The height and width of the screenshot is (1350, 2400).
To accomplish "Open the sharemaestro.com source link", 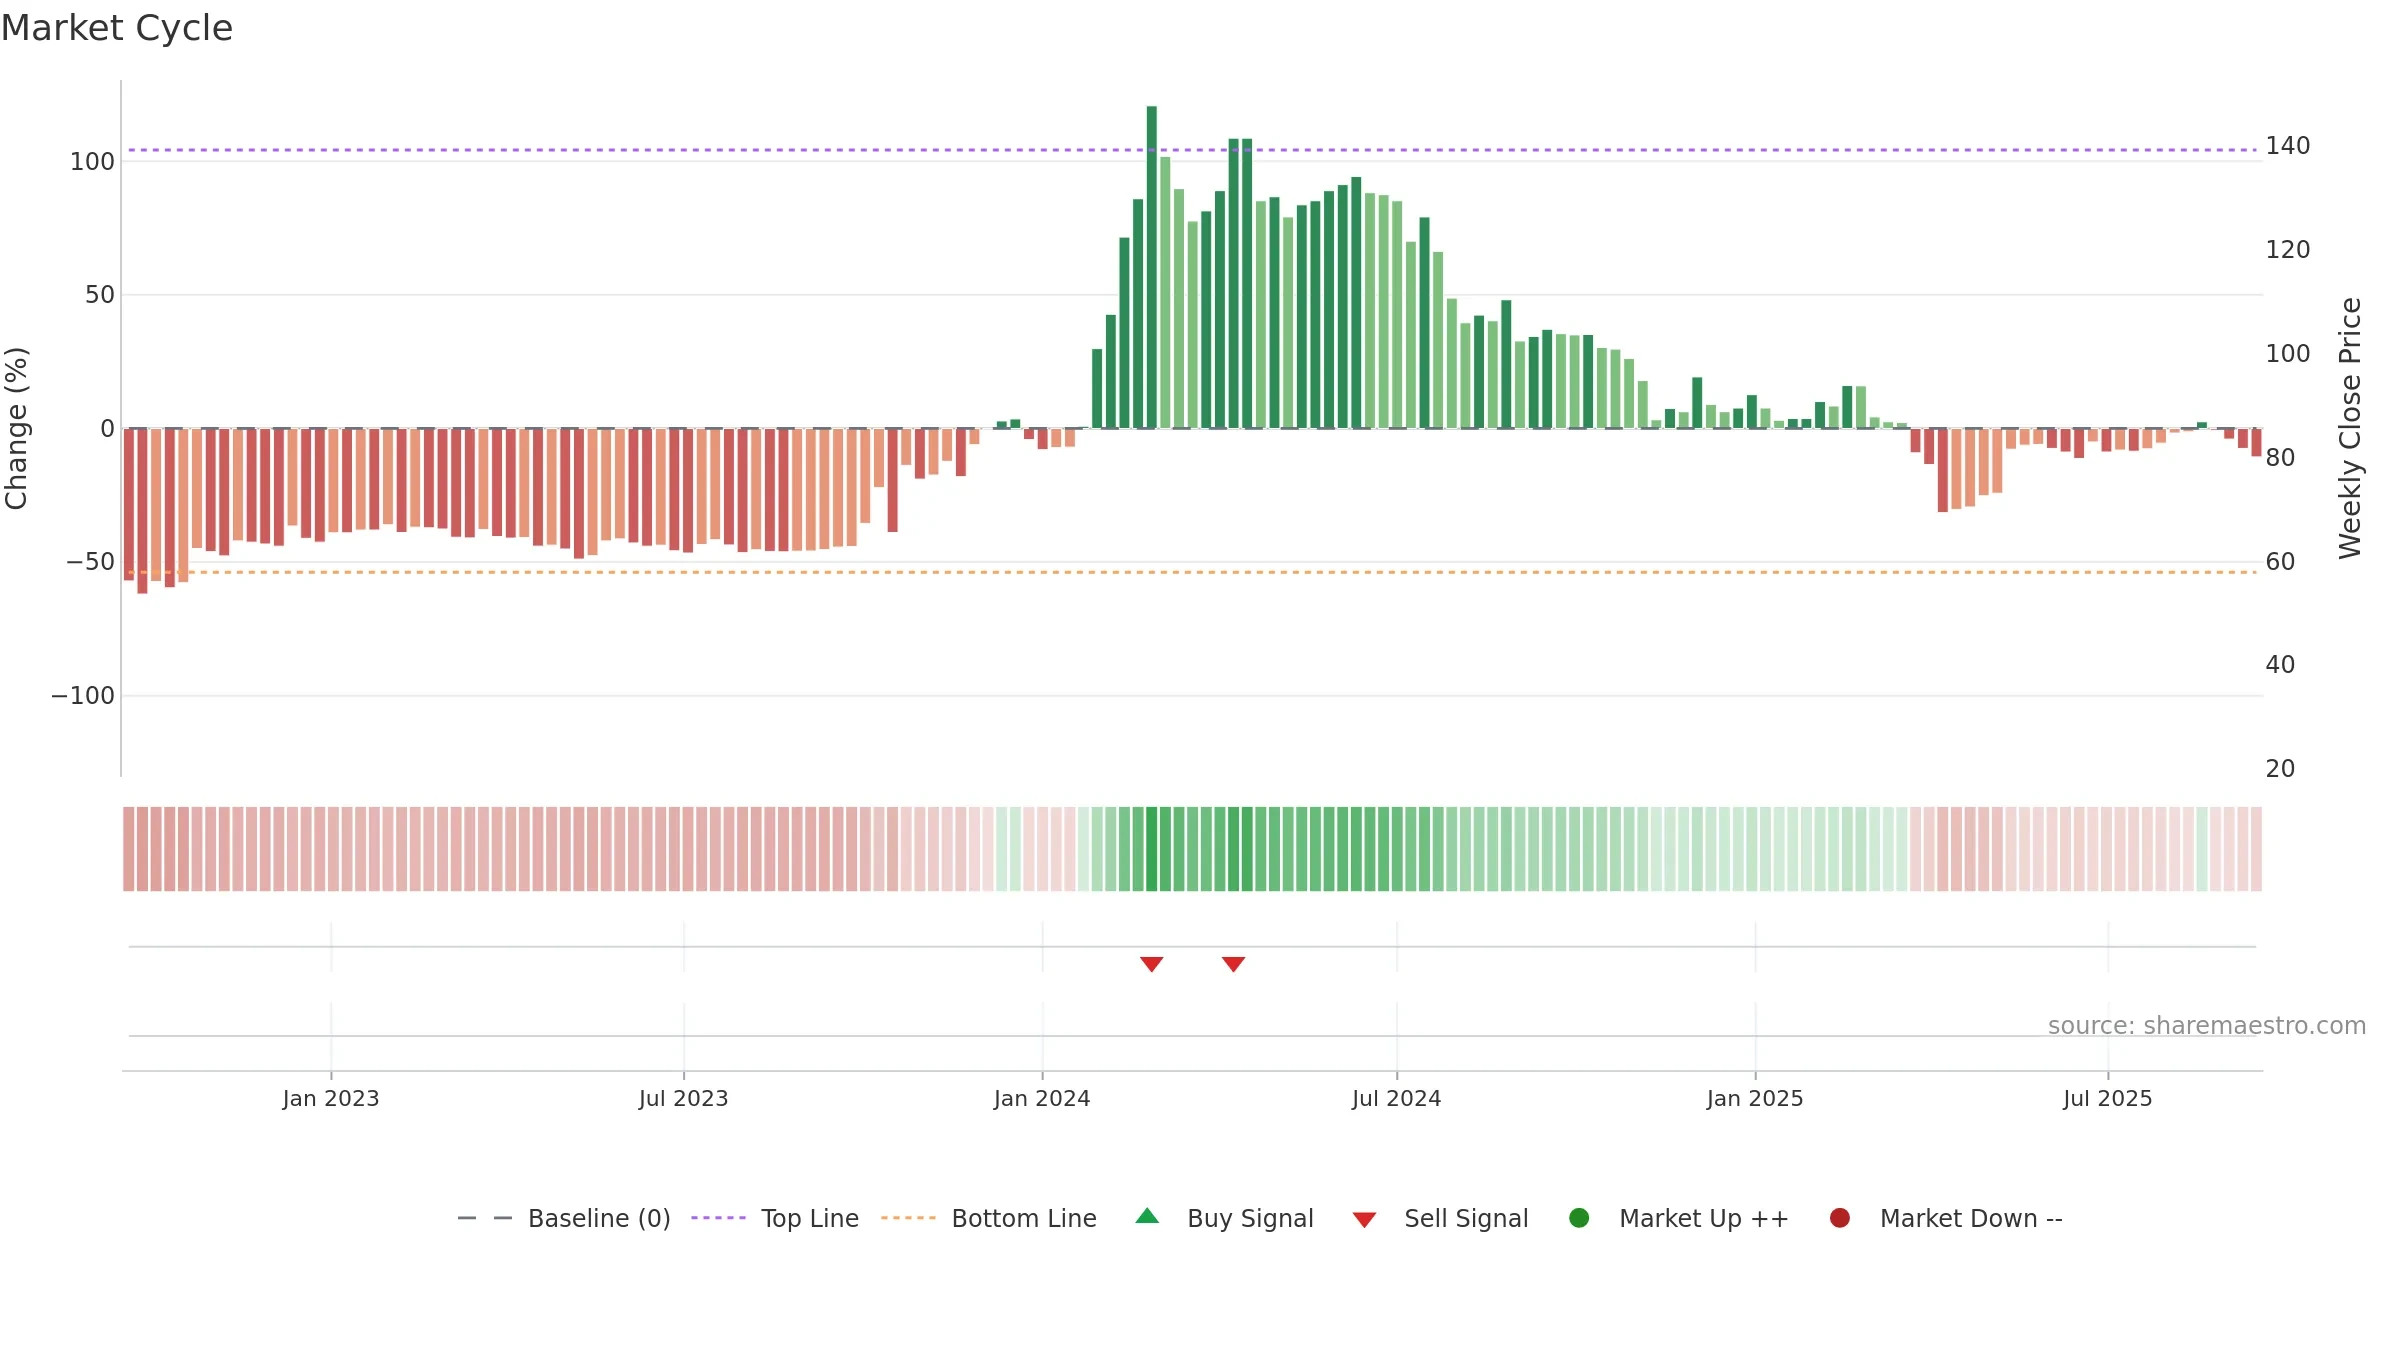I will coord(2206,1026).
